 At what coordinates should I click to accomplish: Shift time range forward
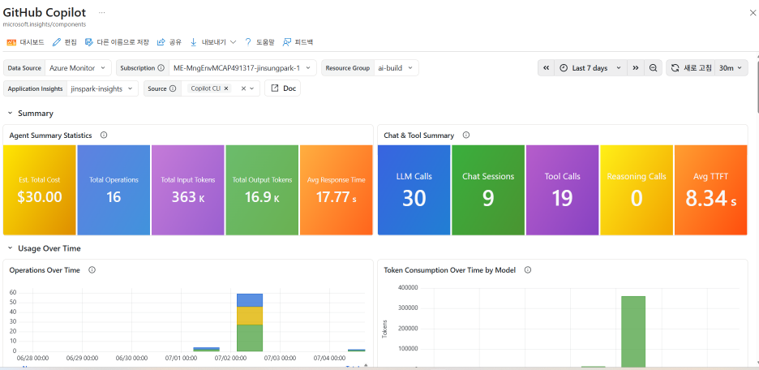pyautogui.click(x=636, y=68)
